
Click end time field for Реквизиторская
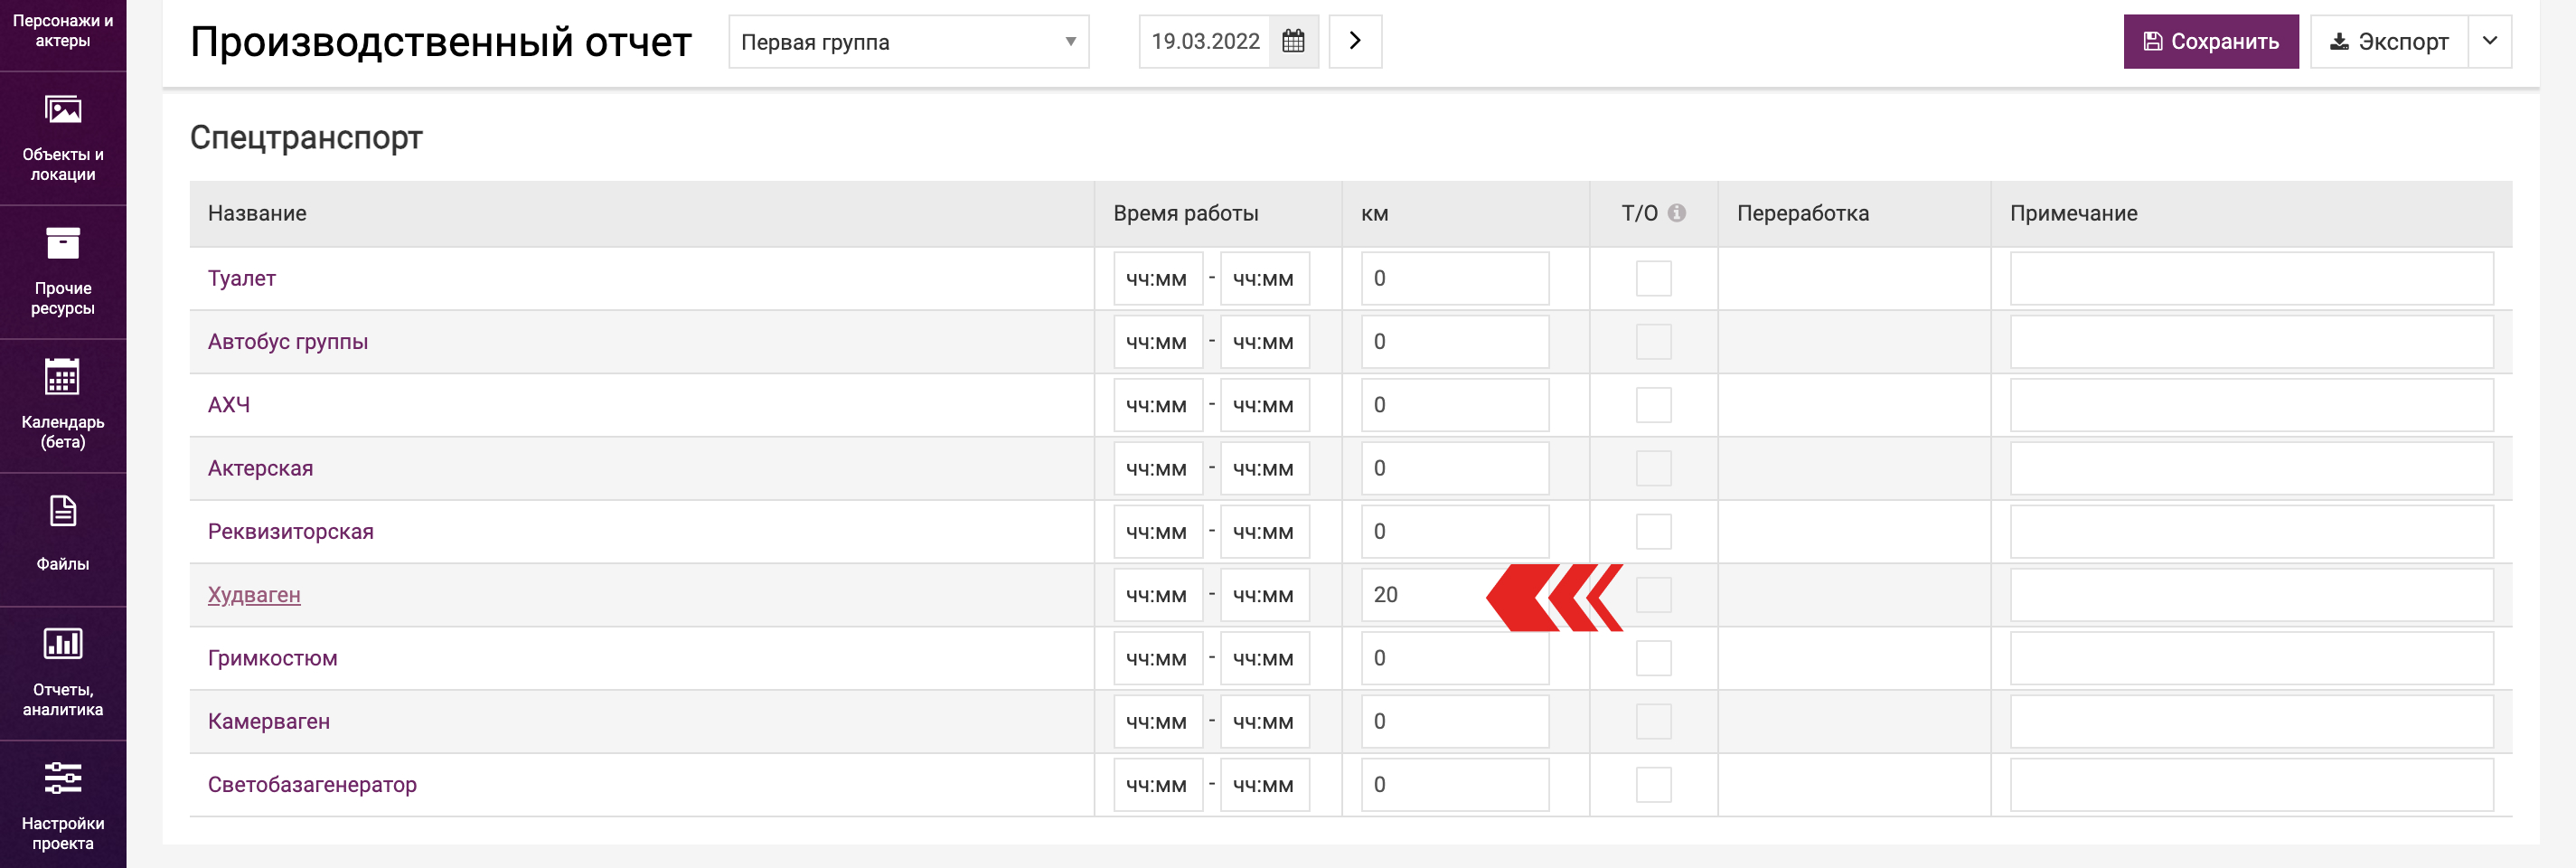(x=1264, y=531)
